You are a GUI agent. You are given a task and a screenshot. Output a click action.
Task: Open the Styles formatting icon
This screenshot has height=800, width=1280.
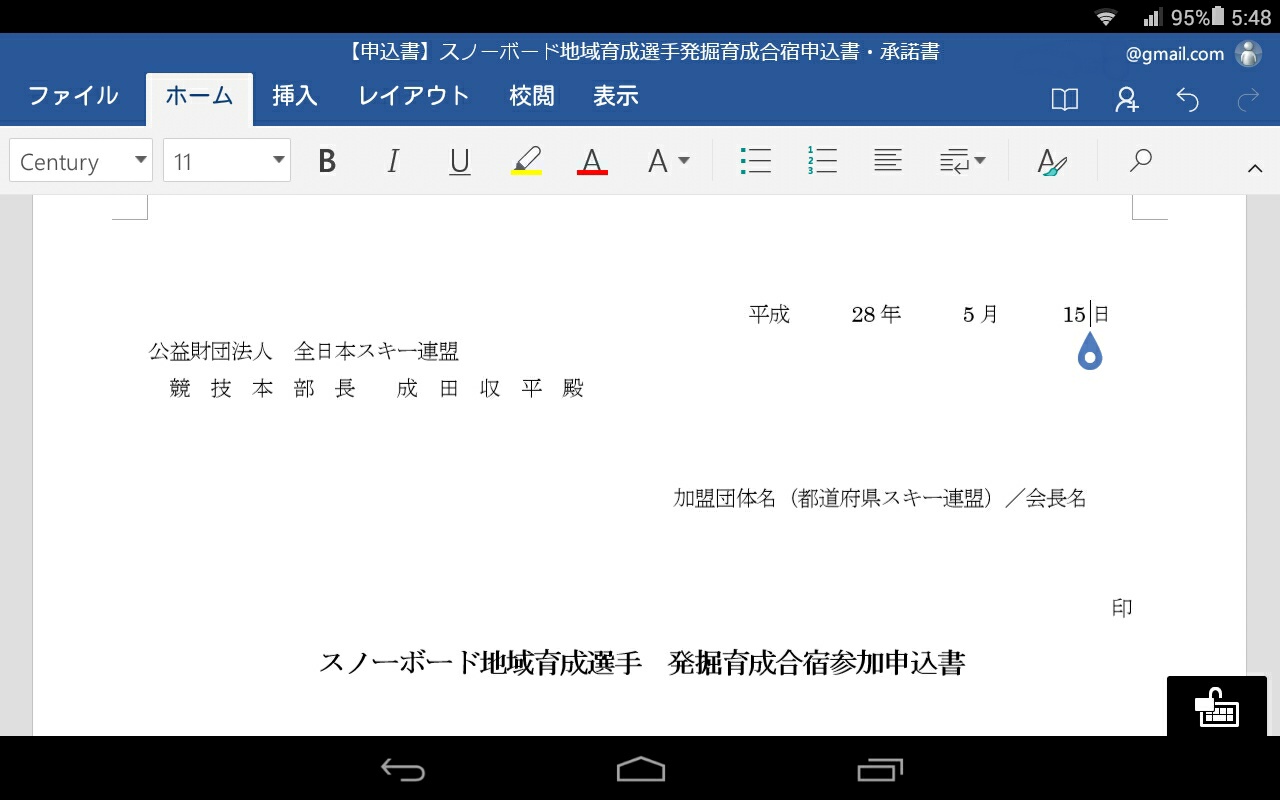[x=1052, y=161]
